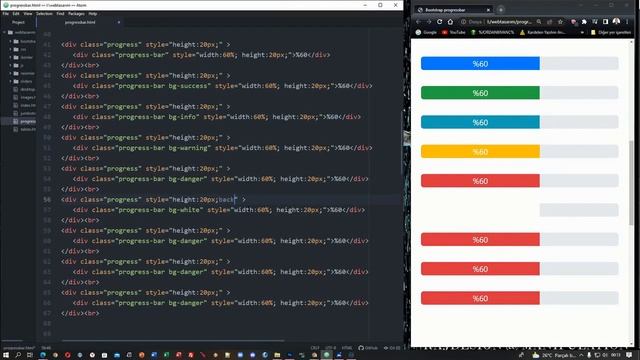Click the Project panel header
The height and width of the screenshot is (360, 640).
(x=18, y=22)
